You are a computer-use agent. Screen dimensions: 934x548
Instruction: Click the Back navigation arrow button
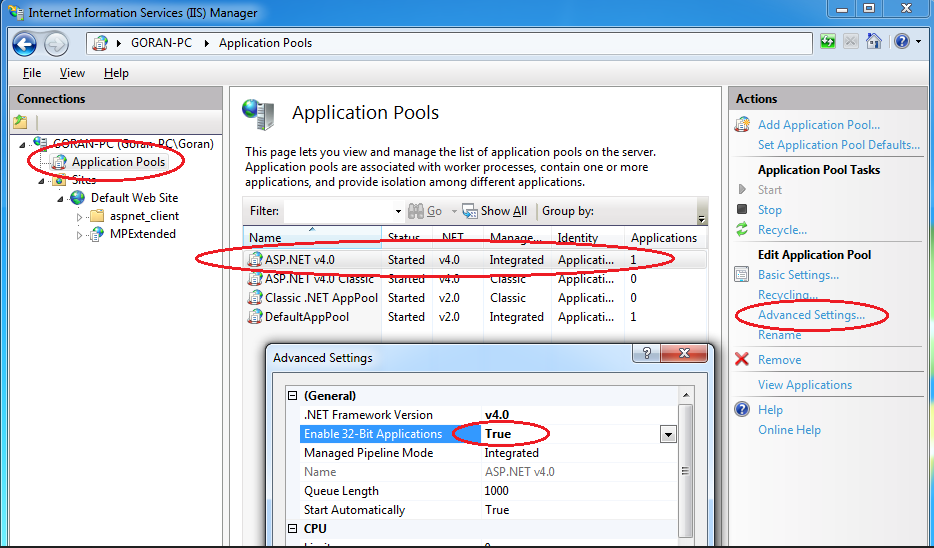click(25, 43)
